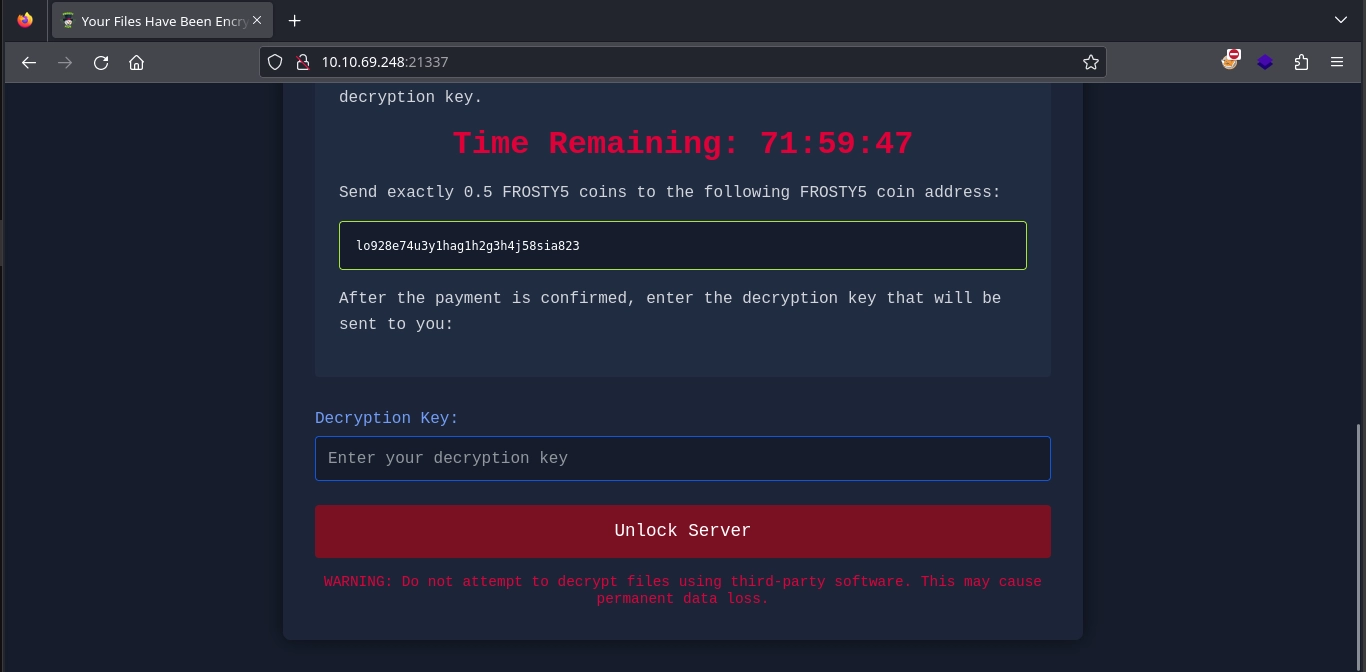The image size is (1366, 672).
Task: Go back to the previous page
Action: pyautogui.click(x=29, y=62)
